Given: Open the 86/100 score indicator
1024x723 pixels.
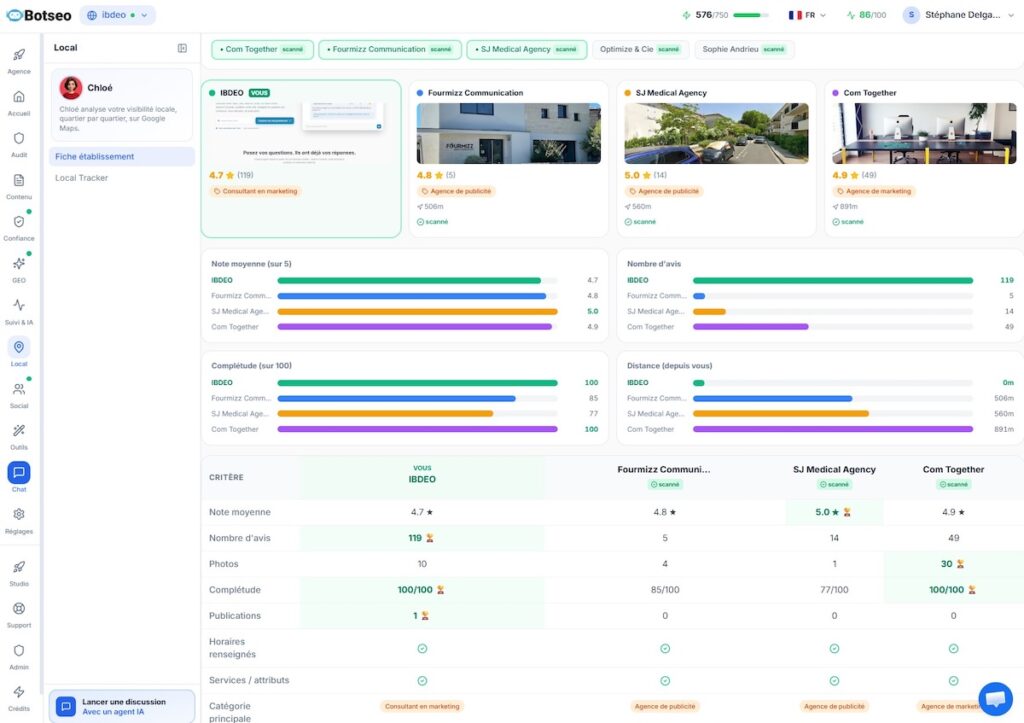Looking at the screenshot, I should [866, 15].
